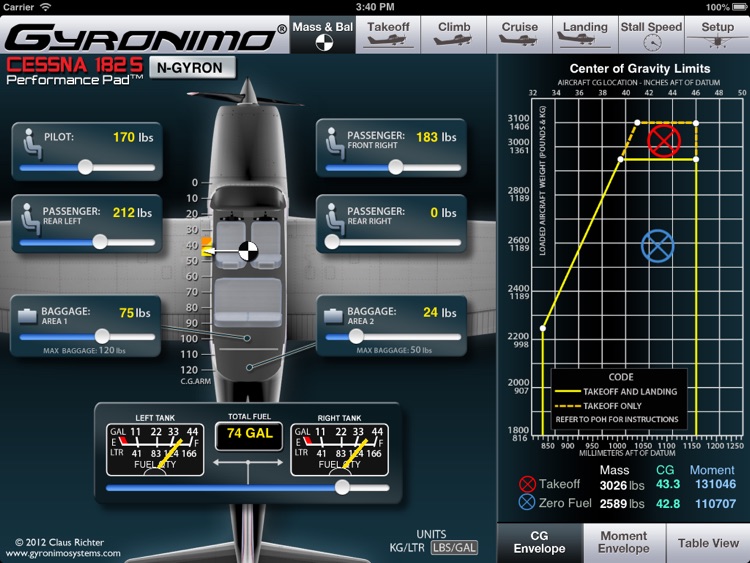This screenshot has width=750, height=563.
Task: Click the Baggage Area 2 slider handle
Action: coord(355,337)
